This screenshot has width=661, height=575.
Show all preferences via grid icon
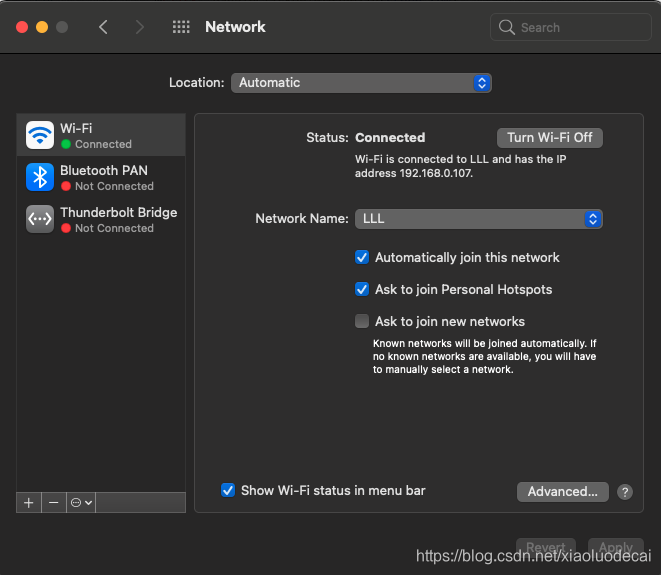[x=181, y=27]
